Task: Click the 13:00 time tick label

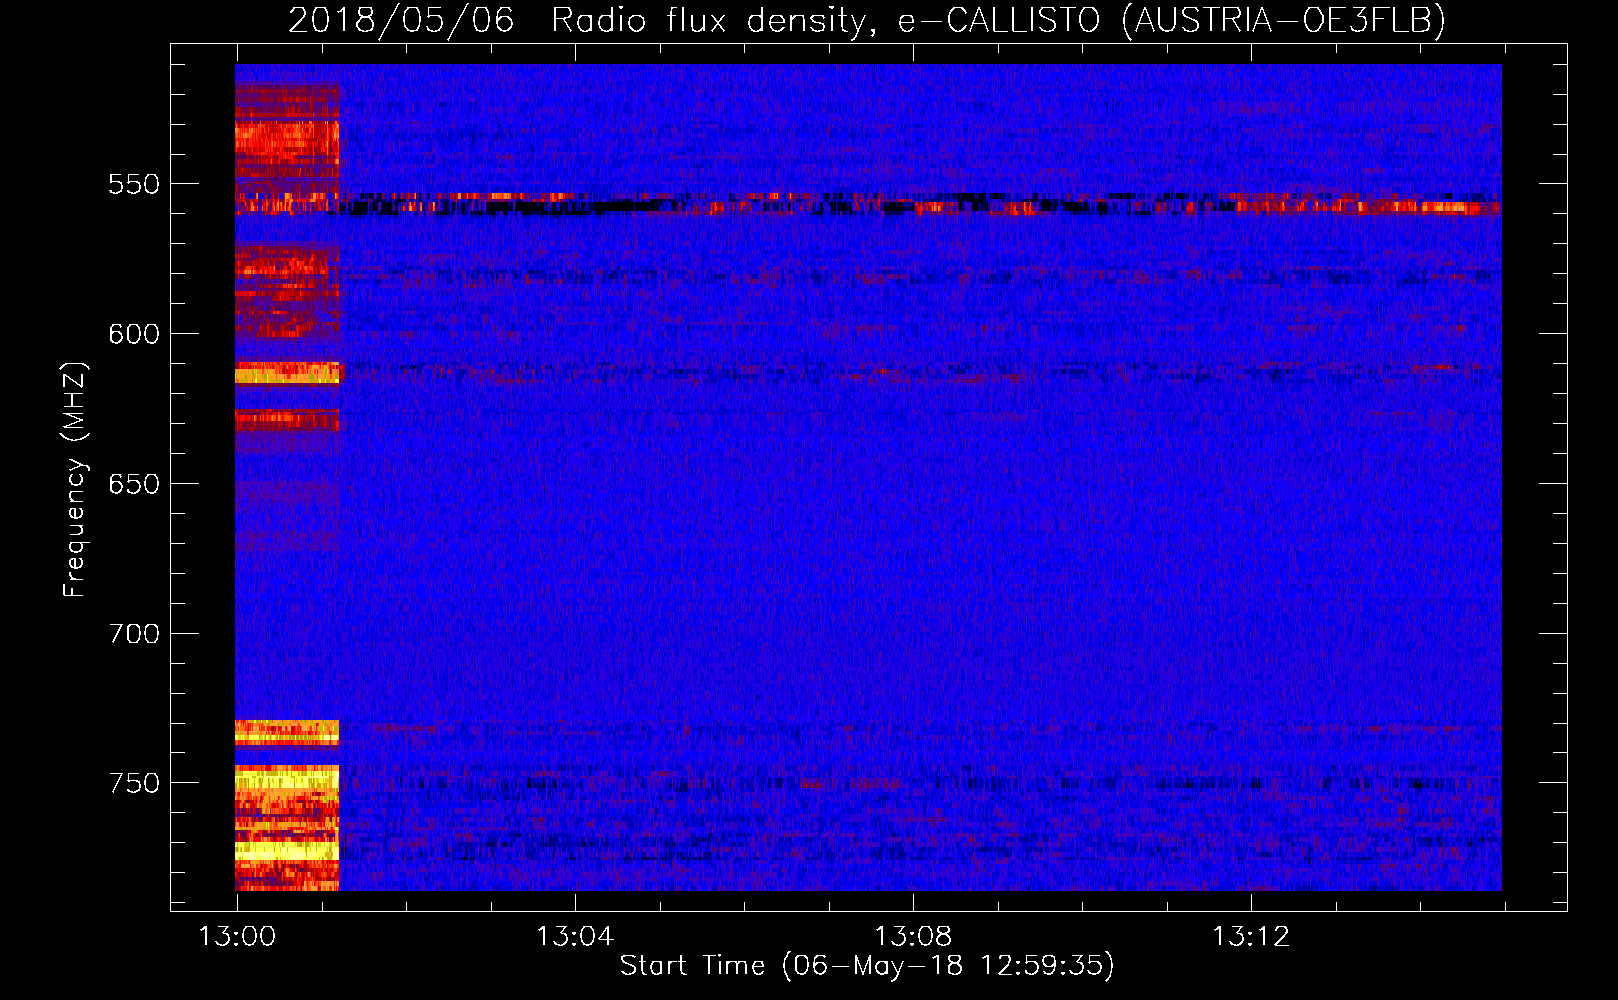Action: tap(237, 937)
